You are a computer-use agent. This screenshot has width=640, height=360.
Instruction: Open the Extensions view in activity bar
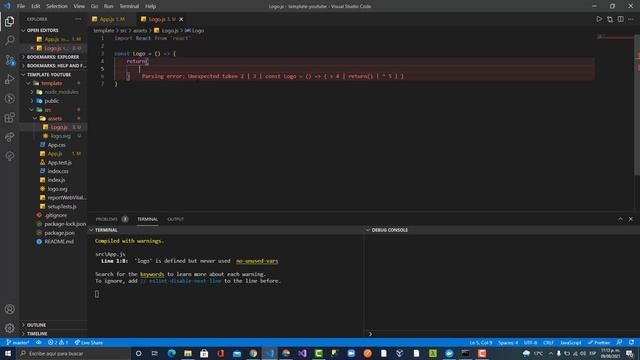click(x=9, y=118)
